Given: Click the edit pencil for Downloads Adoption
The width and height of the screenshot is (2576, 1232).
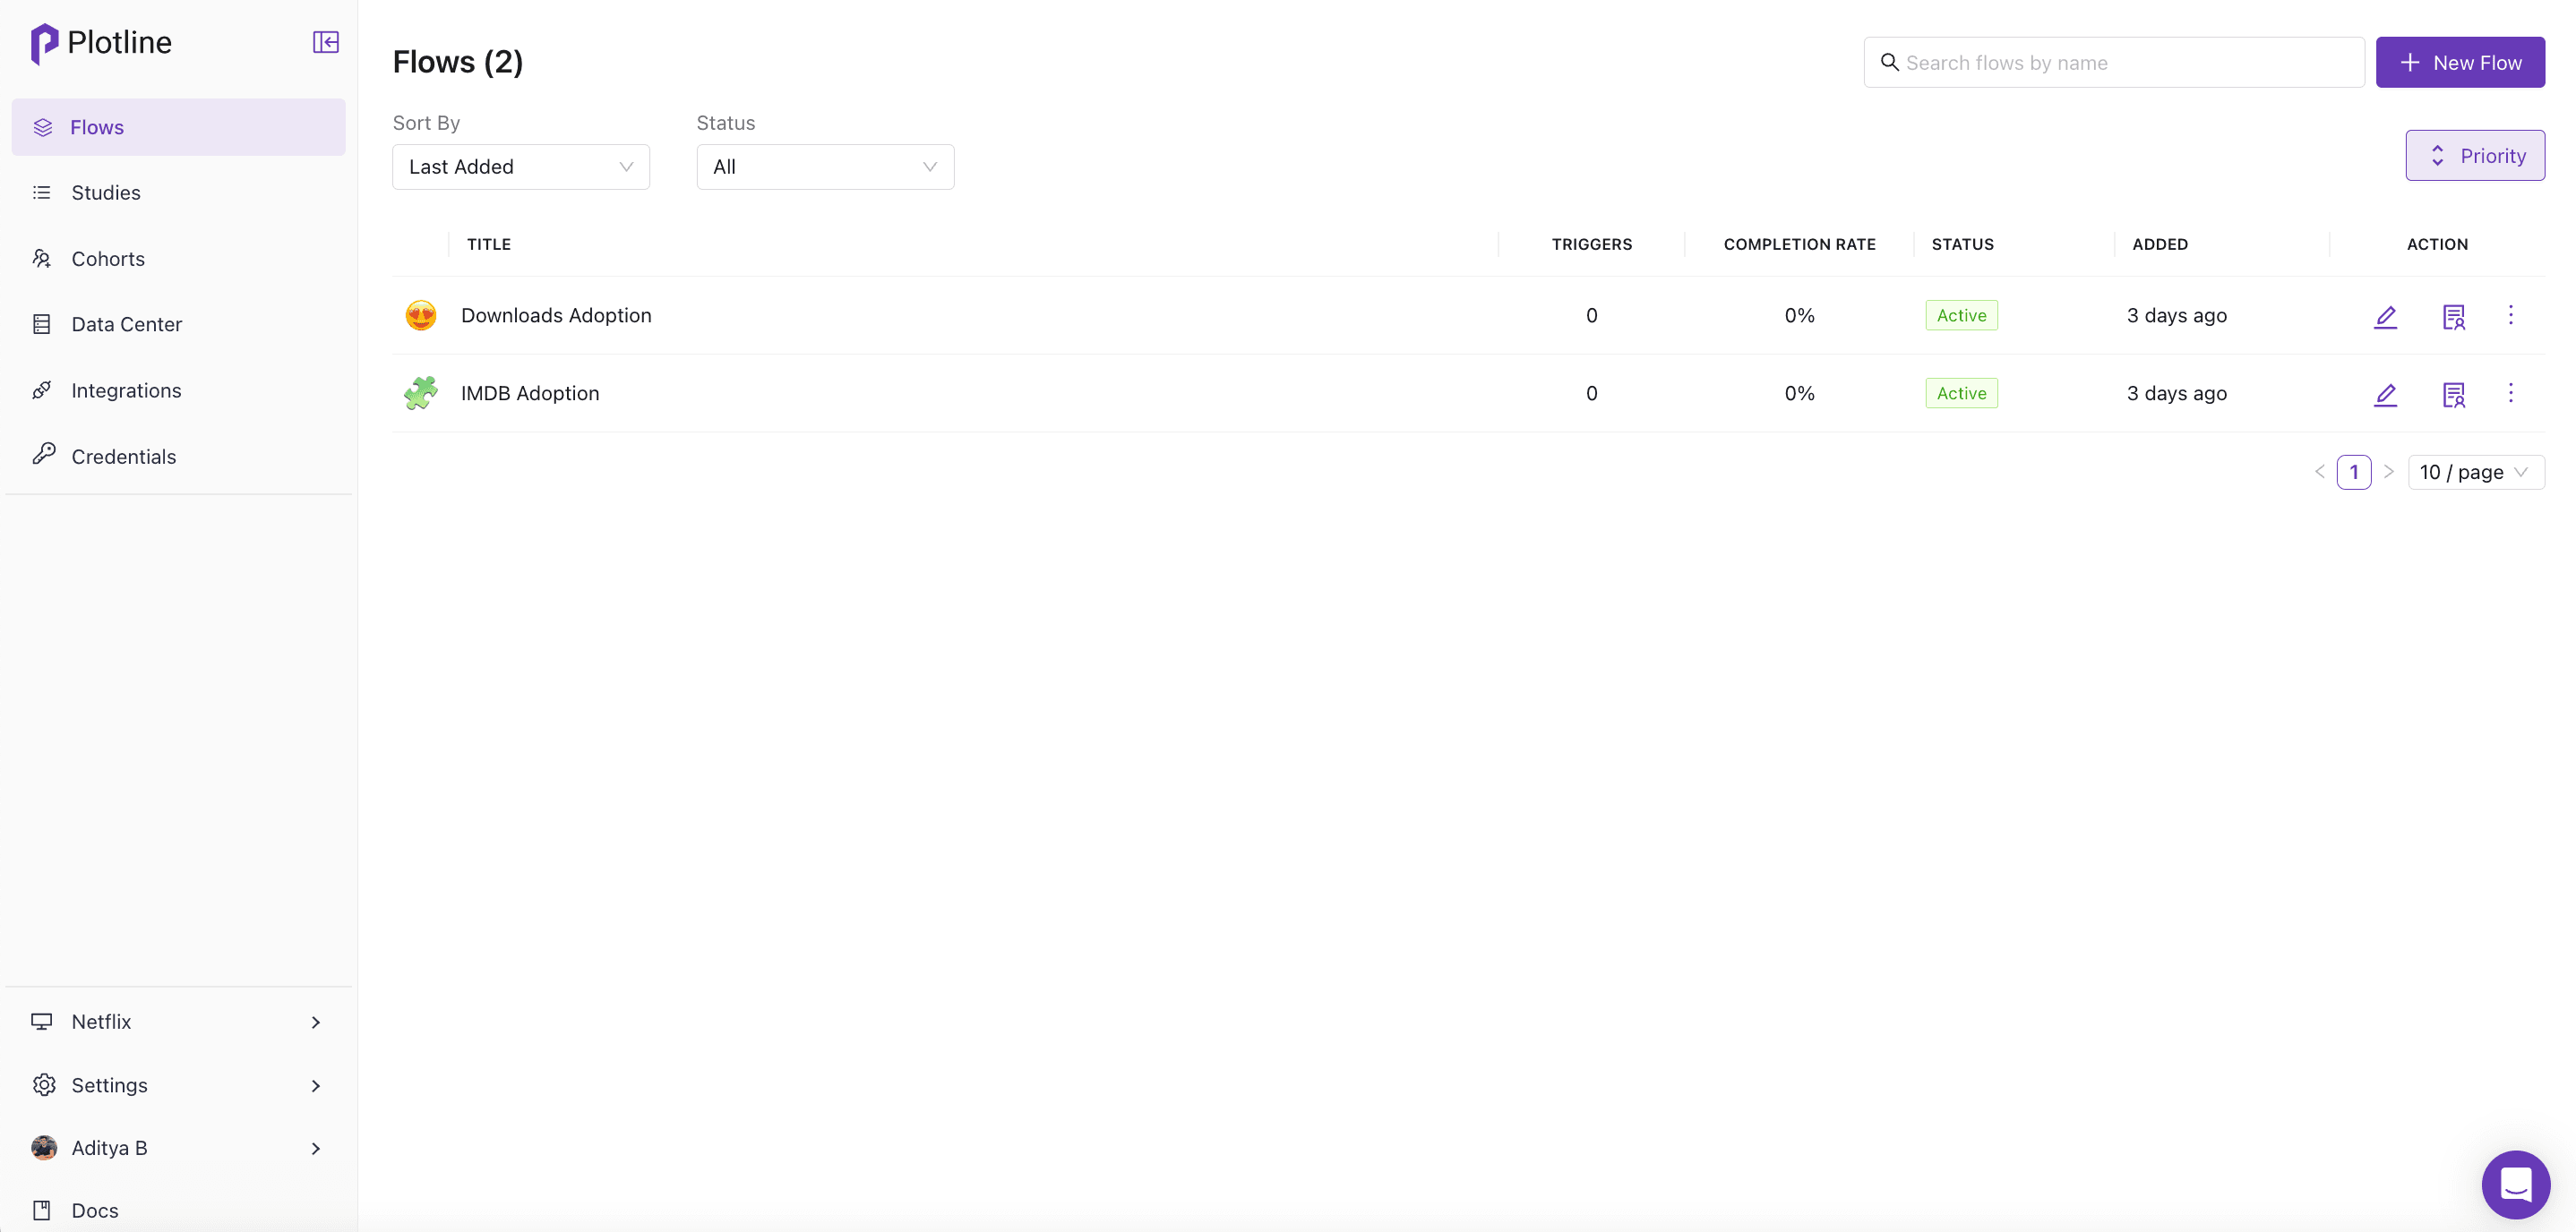Looking at the screenshot, I should 2385,316.
